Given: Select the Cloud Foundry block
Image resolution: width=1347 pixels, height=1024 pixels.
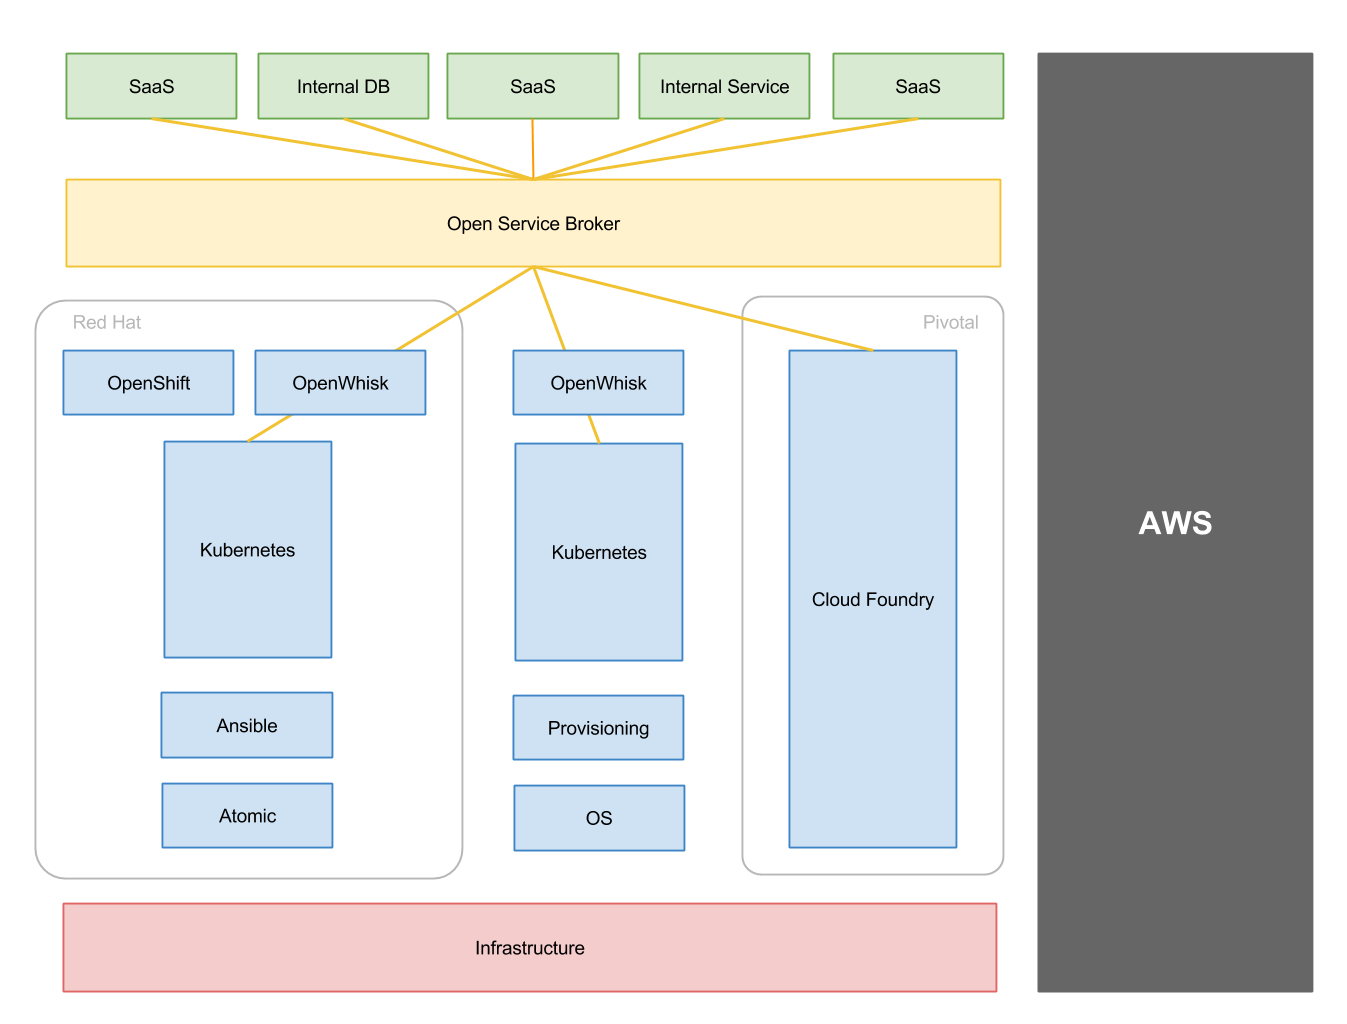Looking at the screenshot, I should pyautogui.click(x=873, y=599).
